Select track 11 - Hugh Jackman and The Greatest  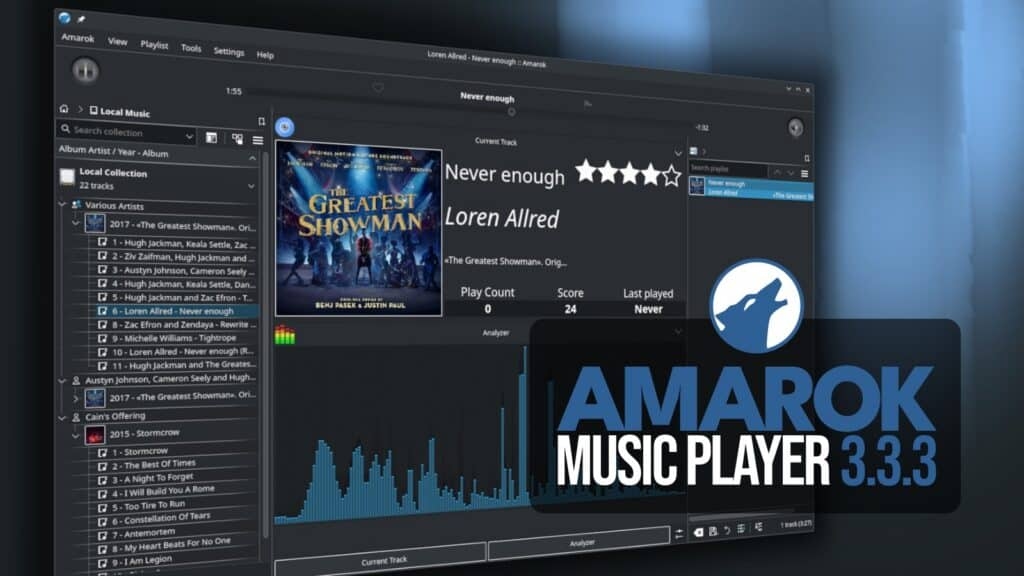click(x=176, y=365)
